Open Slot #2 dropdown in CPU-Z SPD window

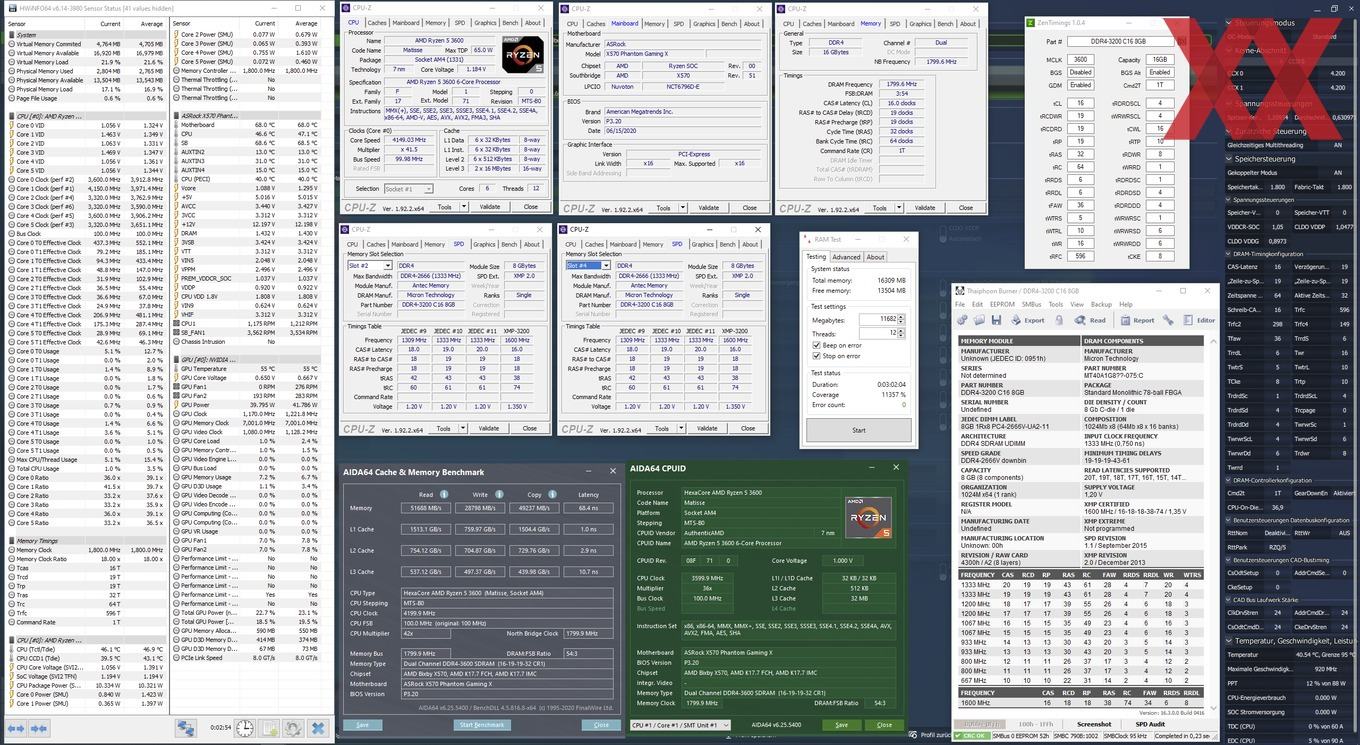369,266
